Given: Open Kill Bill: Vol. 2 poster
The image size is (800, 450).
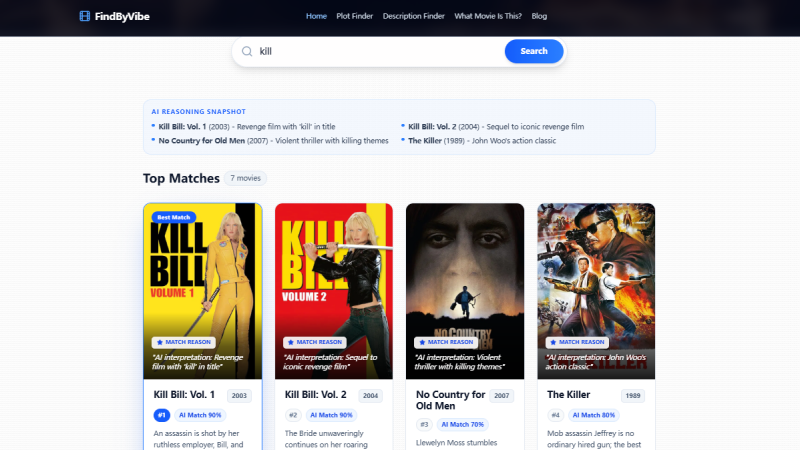Looking at the screenshot, I should [334, 291].
